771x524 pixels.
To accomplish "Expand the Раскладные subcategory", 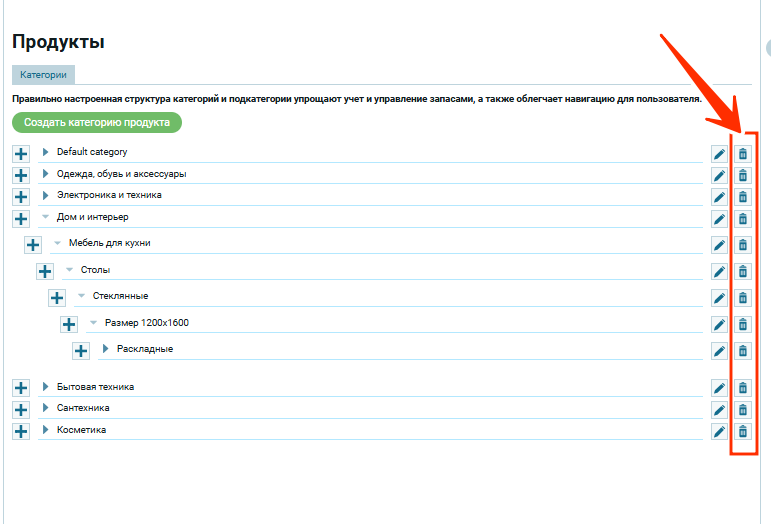I will tap(106, 349).
